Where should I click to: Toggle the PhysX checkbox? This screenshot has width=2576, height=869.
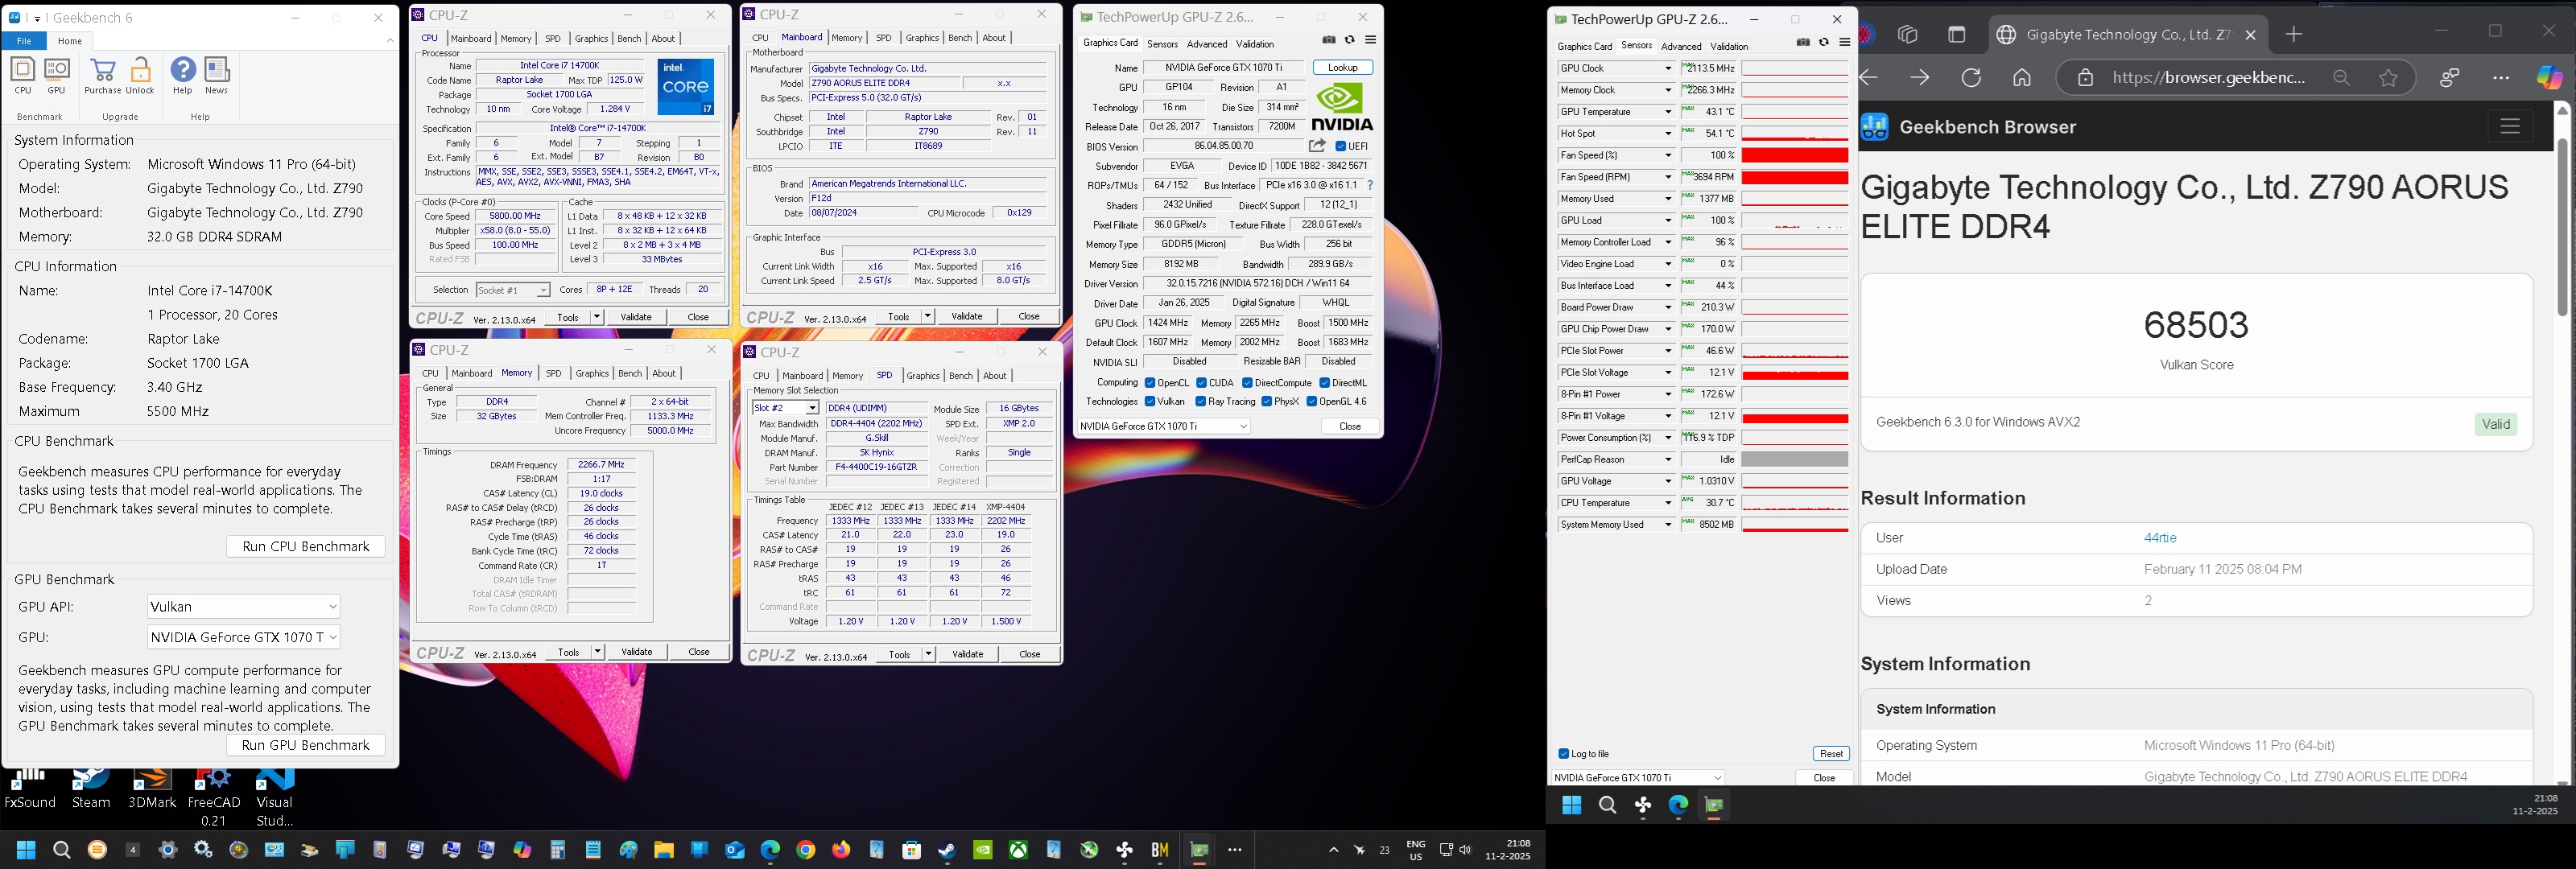pos(1267,402)
